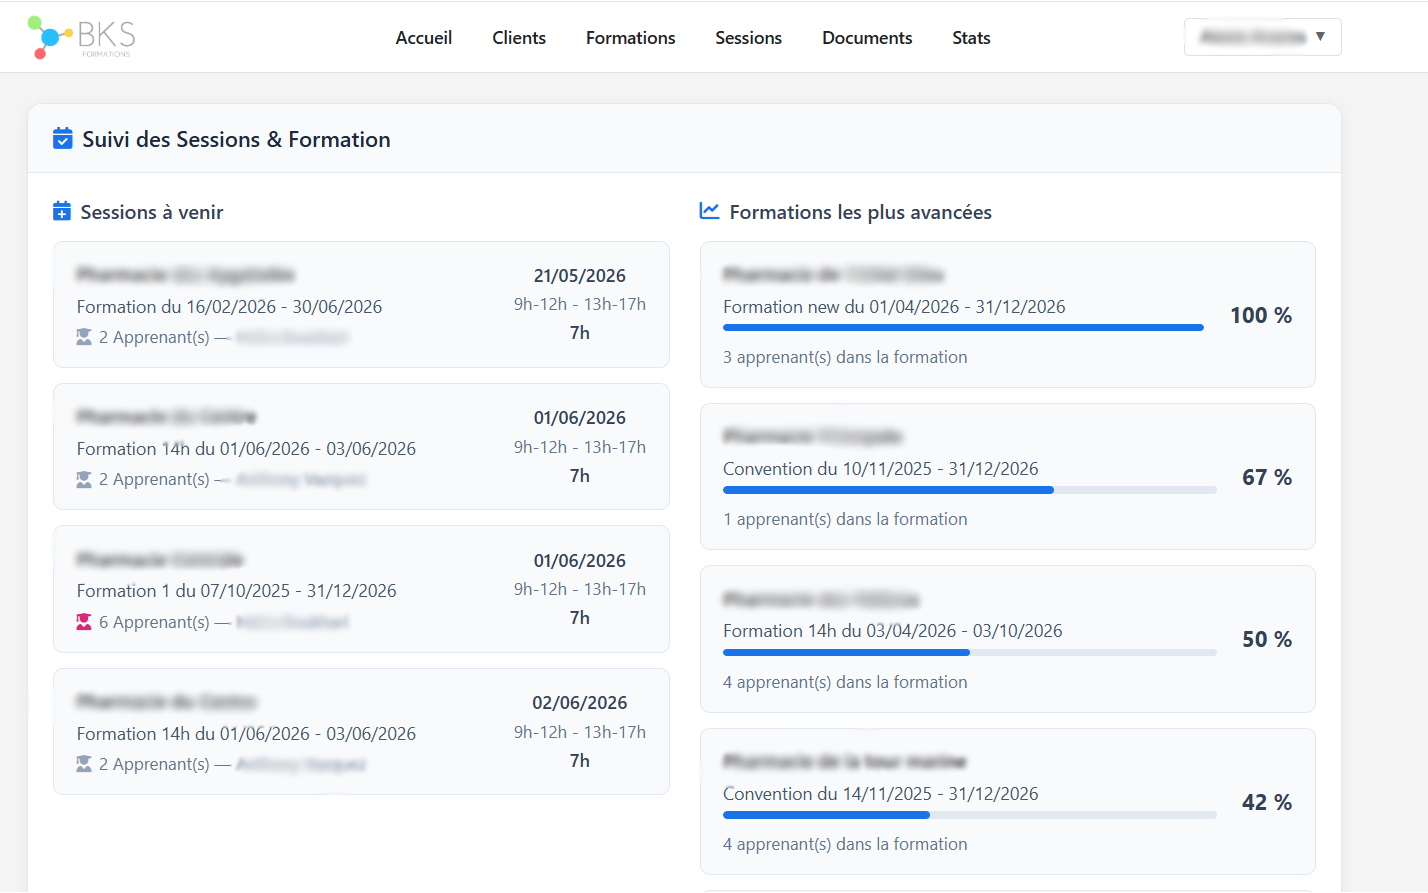
Task: Click the 100 % progress bar
Action: 963,327
